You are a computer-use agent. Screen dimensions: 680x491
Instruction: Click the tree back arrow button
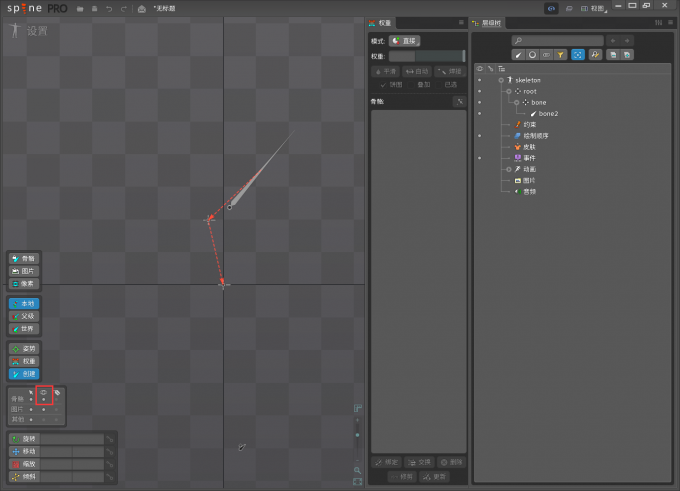point(613,41)
